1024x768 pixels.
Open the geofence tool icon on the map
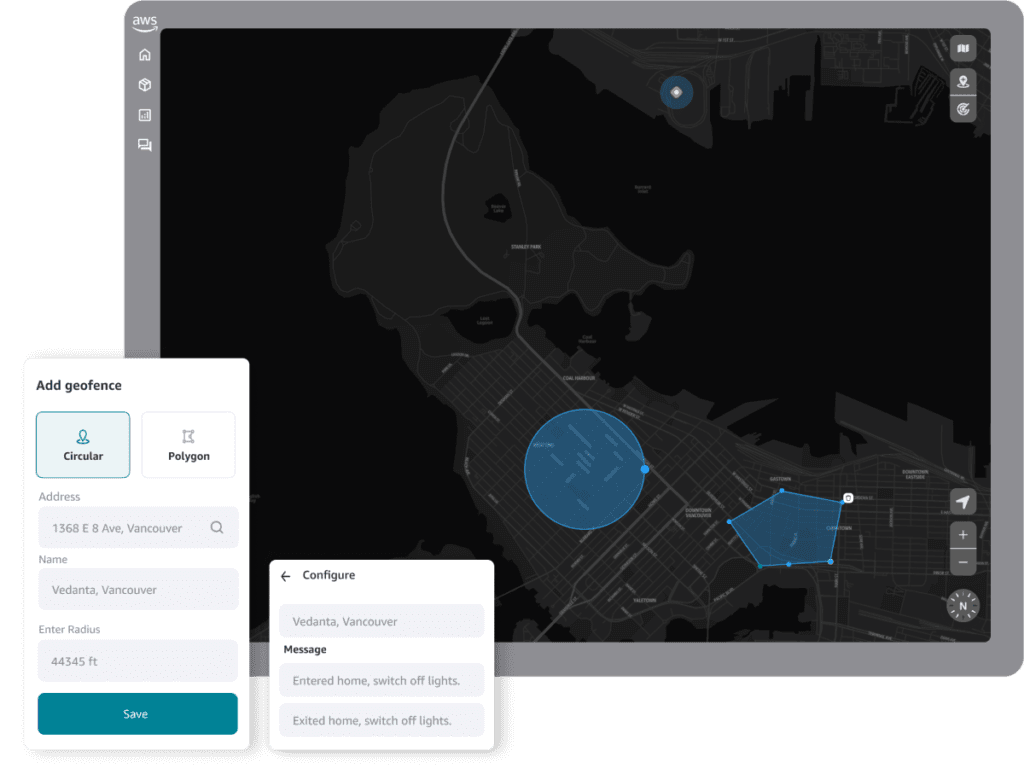961,108
